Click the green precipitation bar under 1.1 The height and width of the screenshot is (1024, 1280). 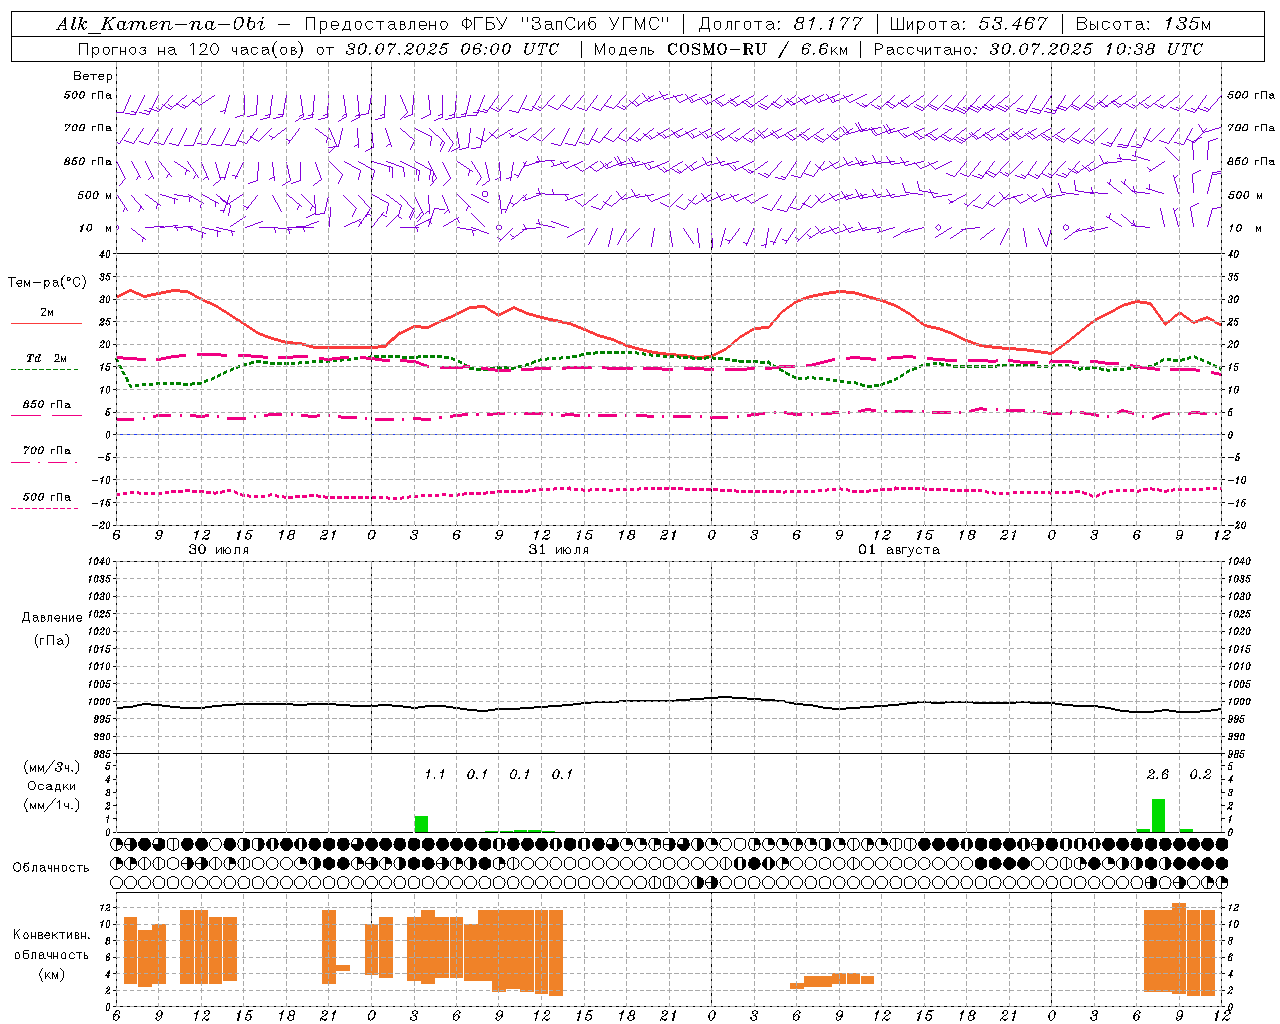(422, 824)
